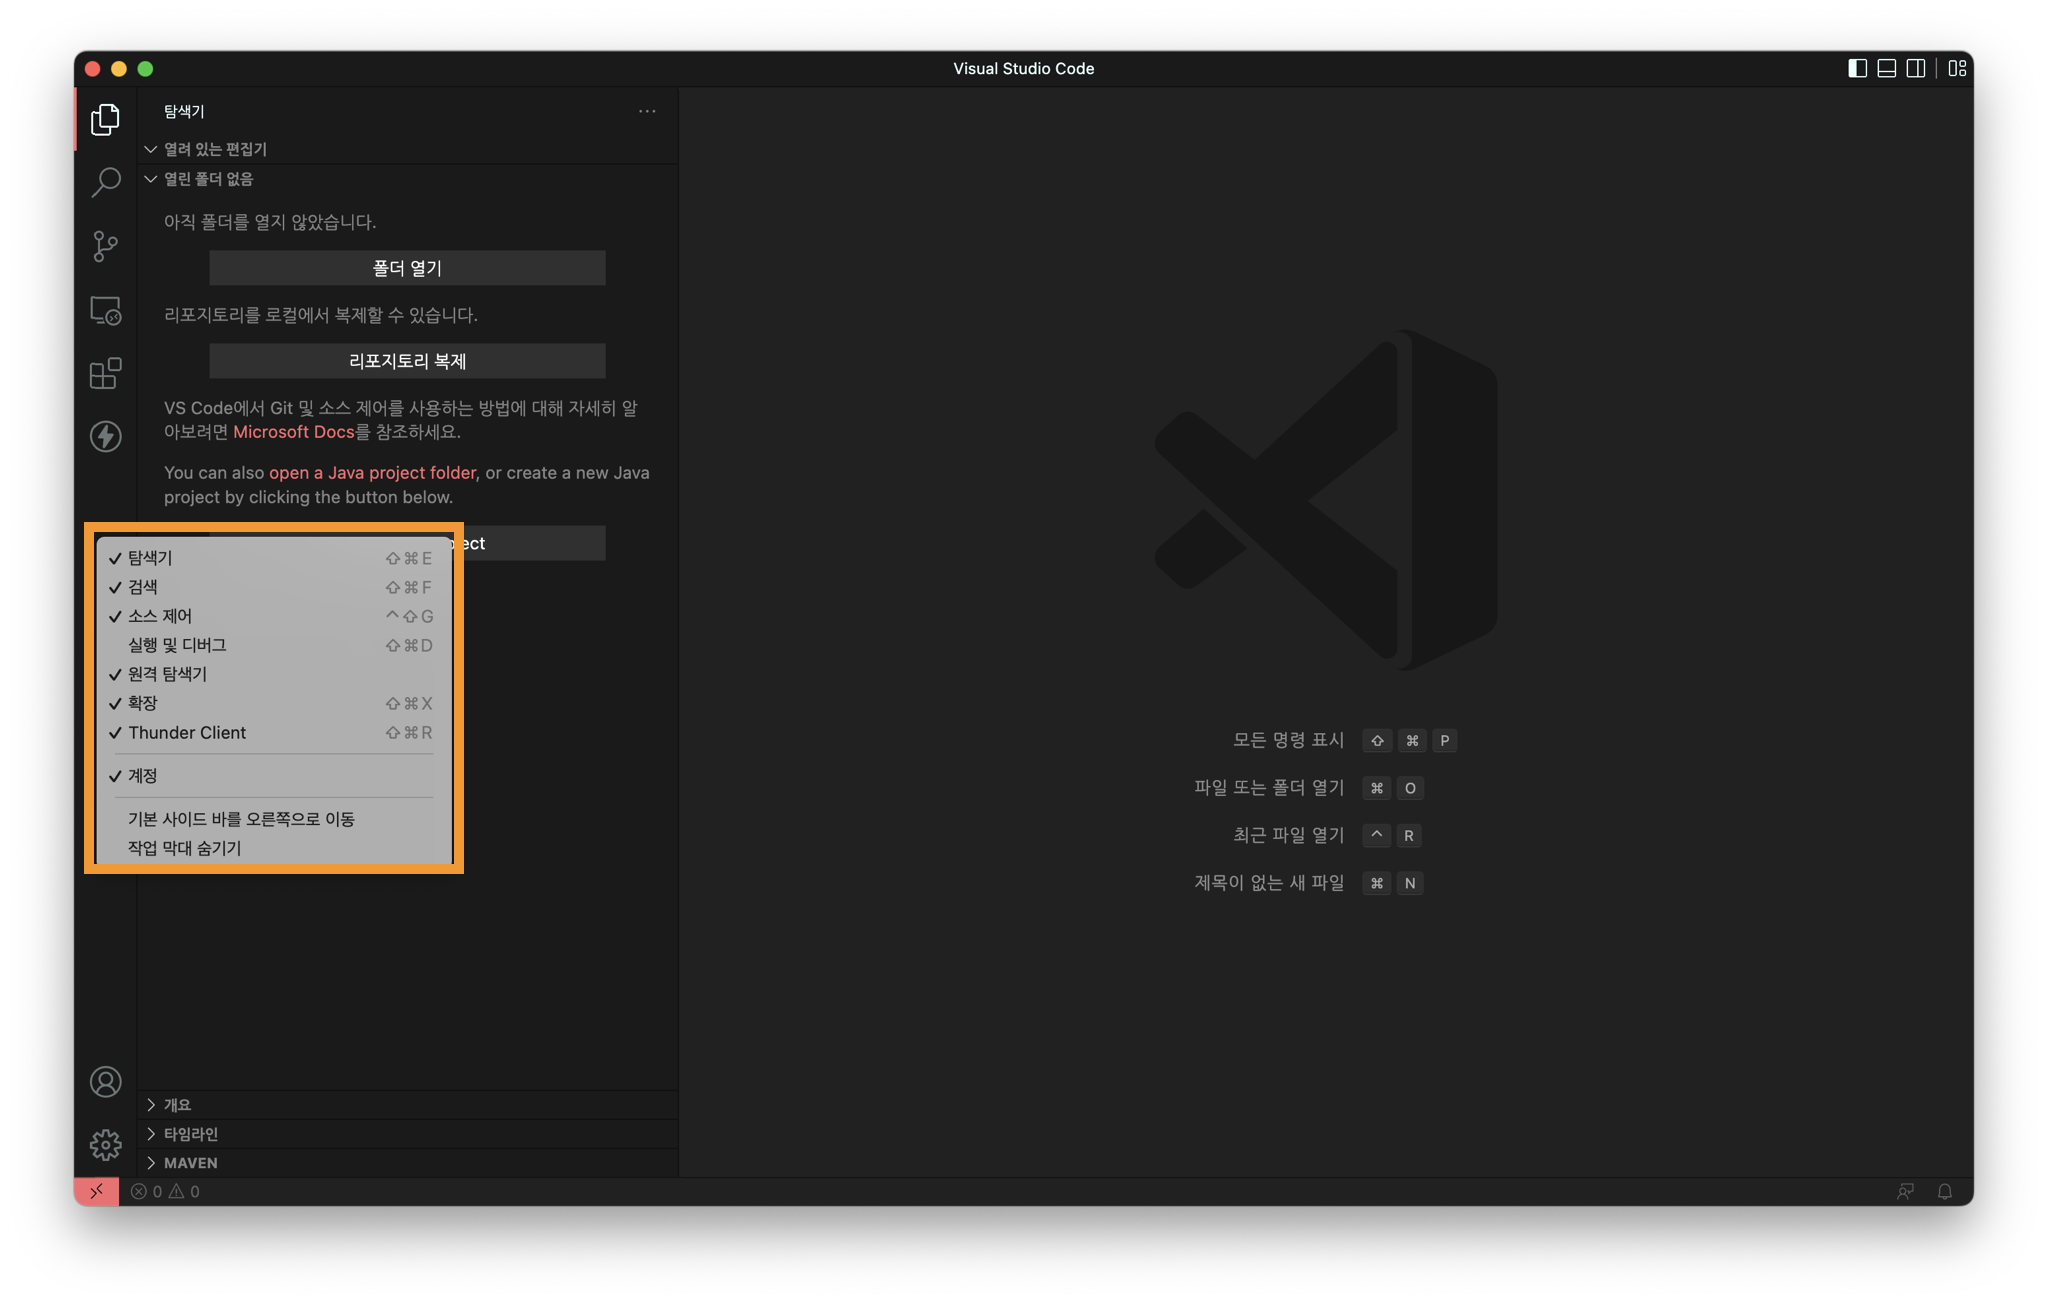Open Source Control in activity bar
Screen dimensions: 2048x1304
coord(105,246)
